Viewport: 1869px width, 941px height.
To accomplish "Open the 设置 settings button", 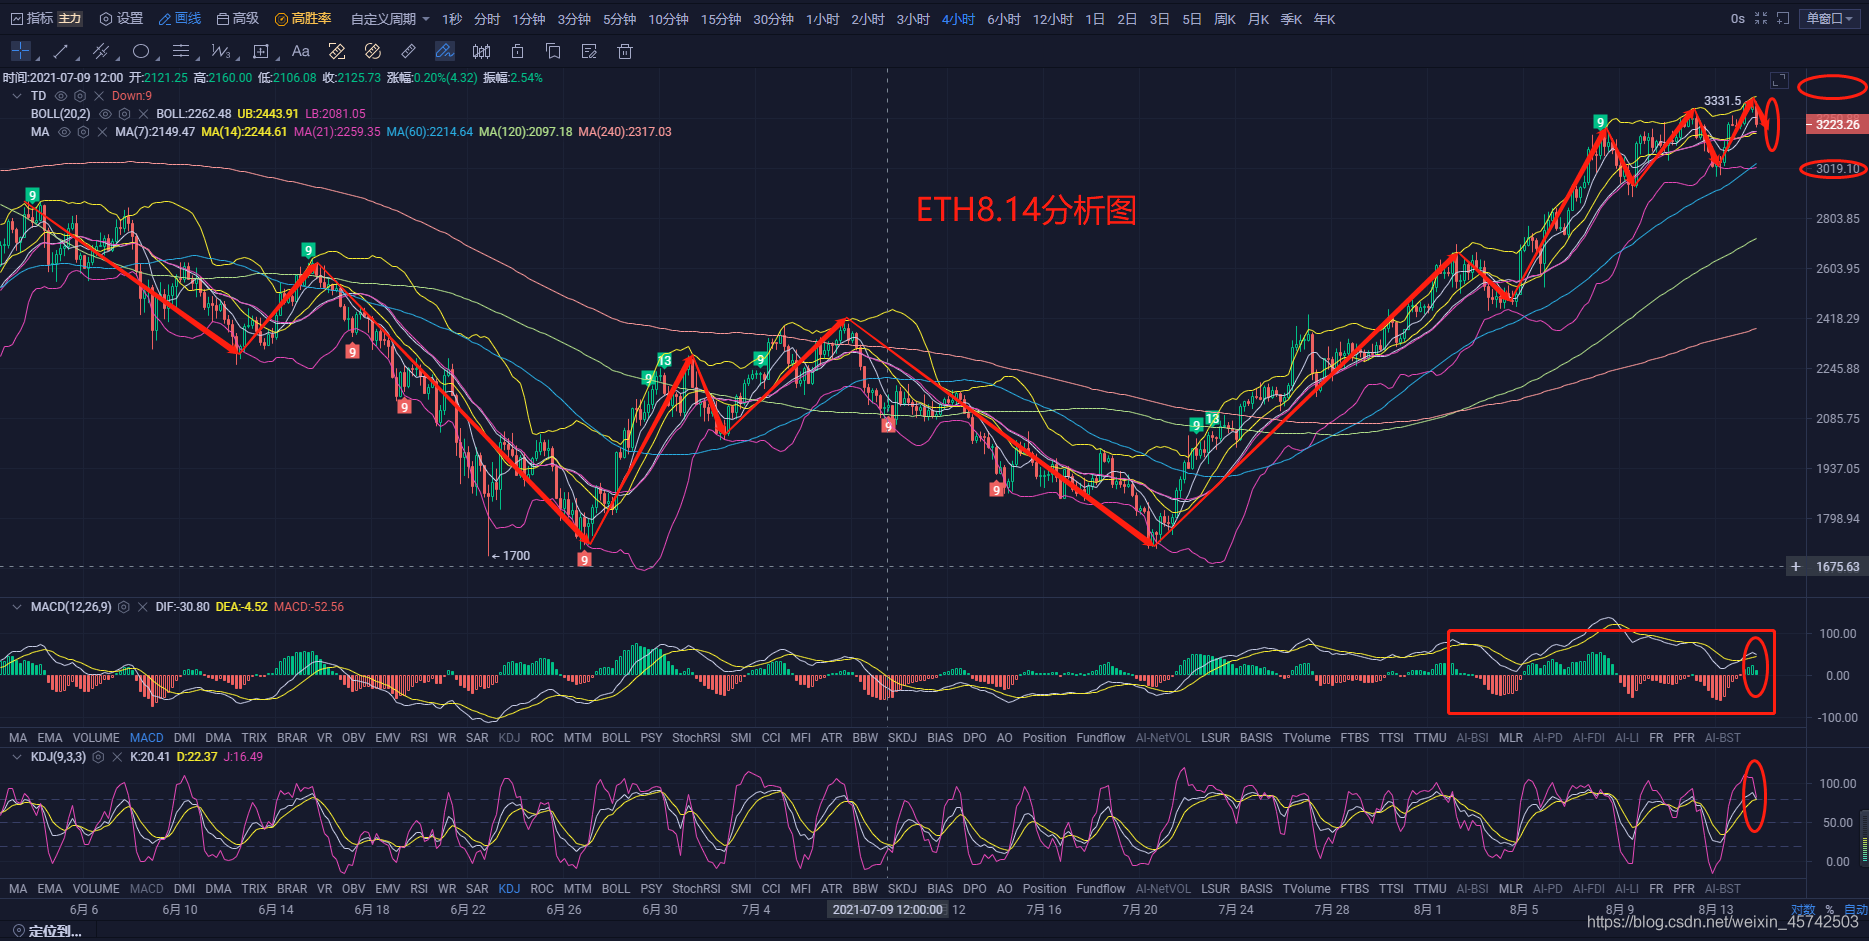I will 121,19.
